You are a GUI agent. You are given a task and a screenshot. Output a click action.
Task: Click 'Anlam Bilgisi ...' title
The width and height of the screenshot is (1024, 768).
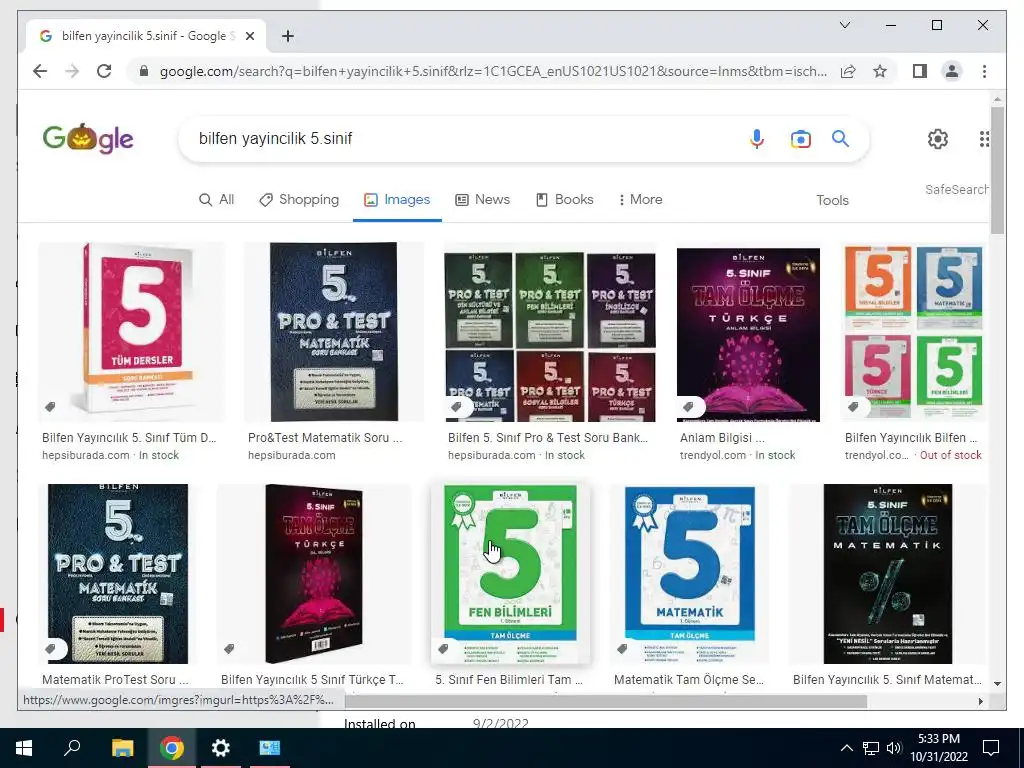722,438
